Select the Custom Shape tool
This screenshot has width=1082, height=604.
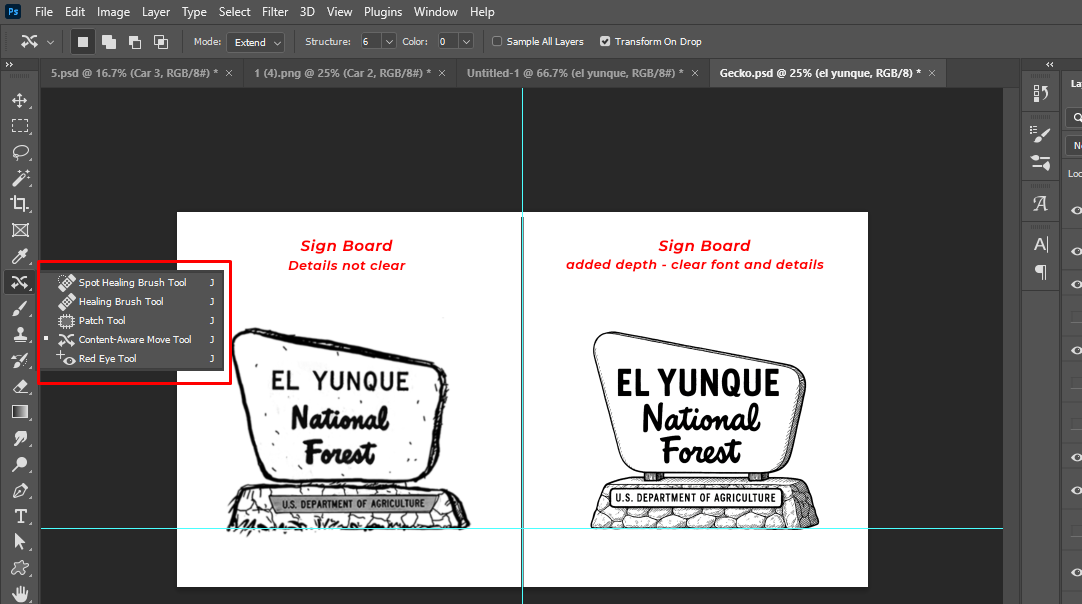(x=19, y=568)
